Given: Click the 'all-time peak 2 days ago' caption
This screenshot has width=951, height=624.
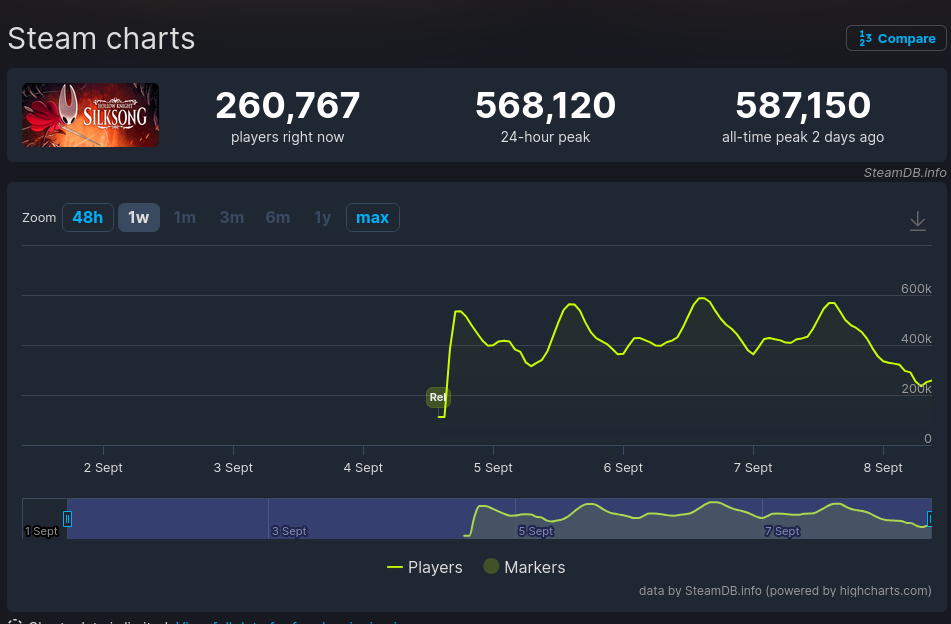Looking at the screenshot, I should [802, 137].
